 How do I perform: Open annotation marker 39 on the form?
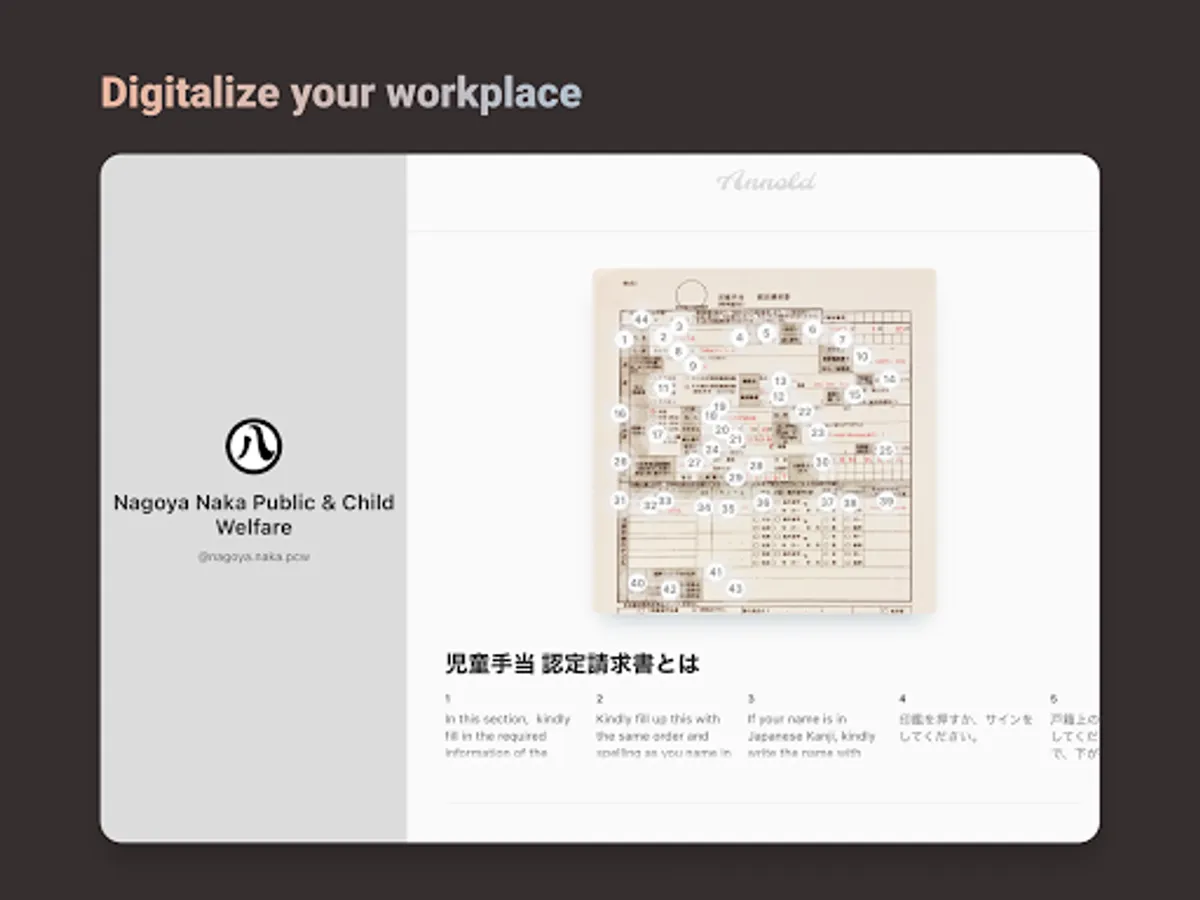[x=886, y=501]
